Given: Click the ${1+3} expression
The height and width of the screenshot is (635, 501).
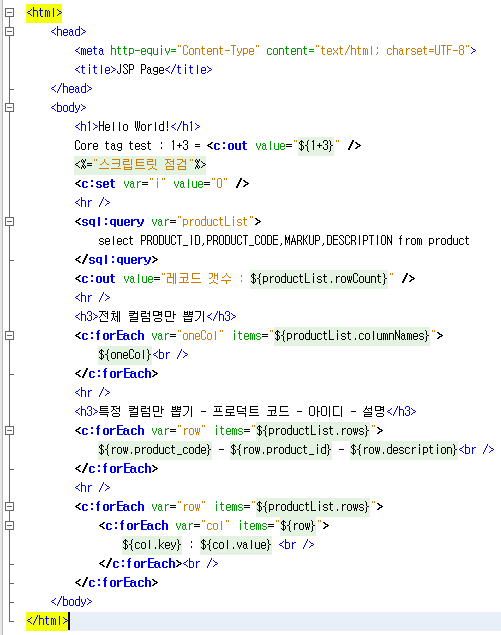Looking at the screenshot, I should [x=316, y=146].
